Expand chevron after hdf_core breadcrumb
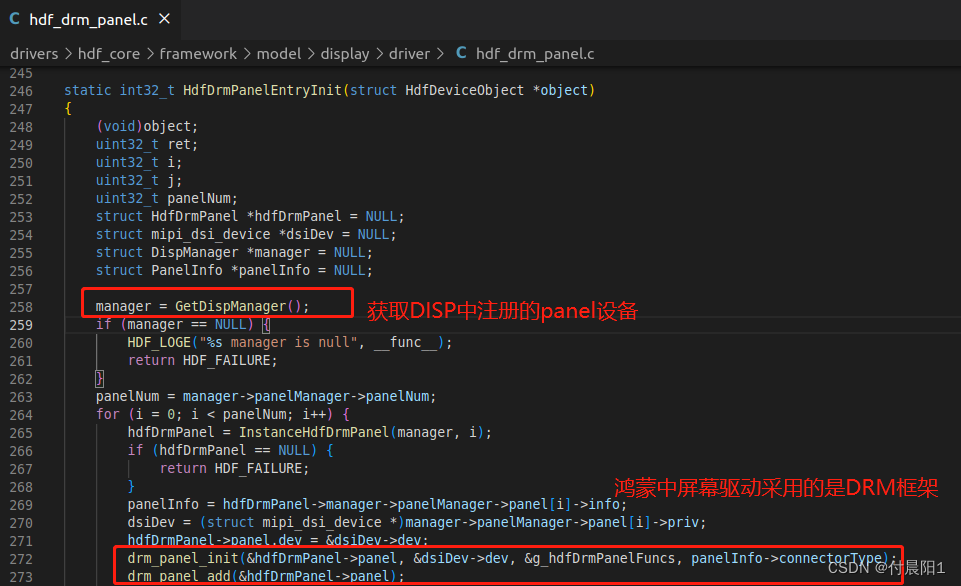 point(150,55)
